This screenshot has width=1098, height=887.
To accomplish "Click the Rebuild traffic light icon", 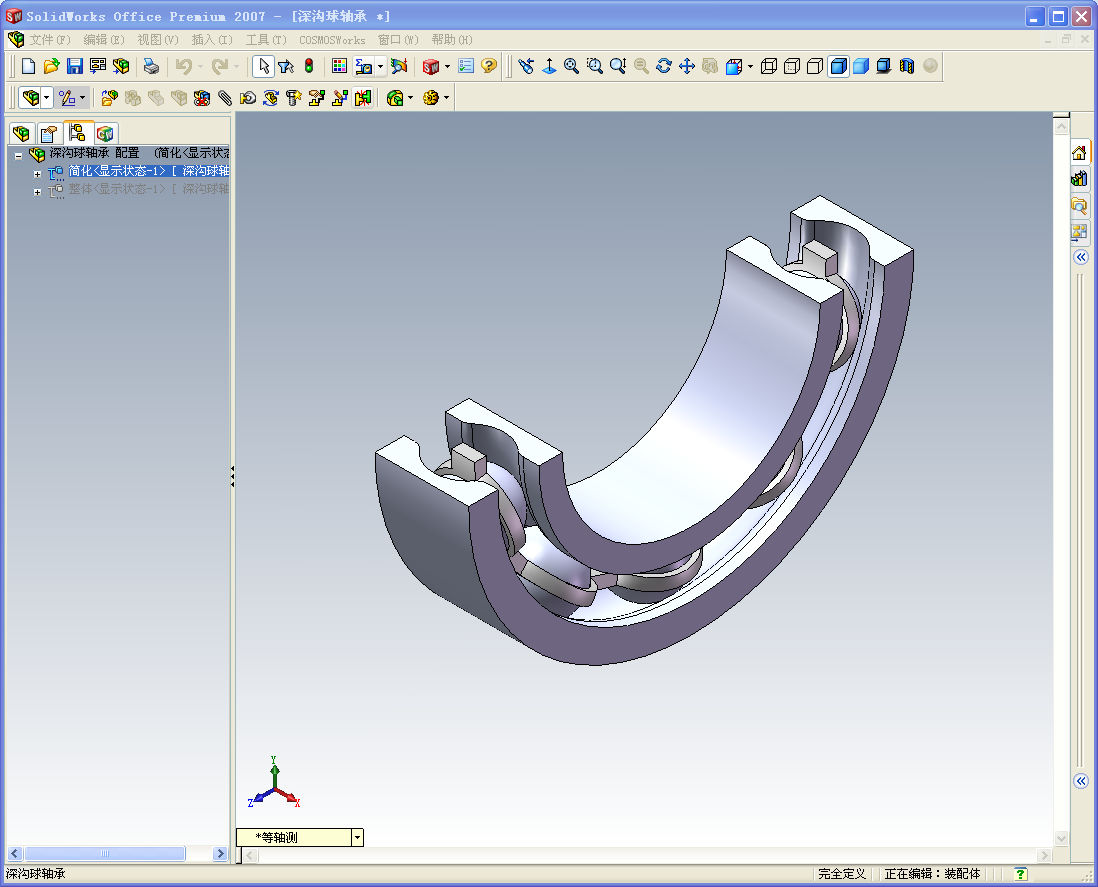I will pyautogui.click(x=309, y=67).
